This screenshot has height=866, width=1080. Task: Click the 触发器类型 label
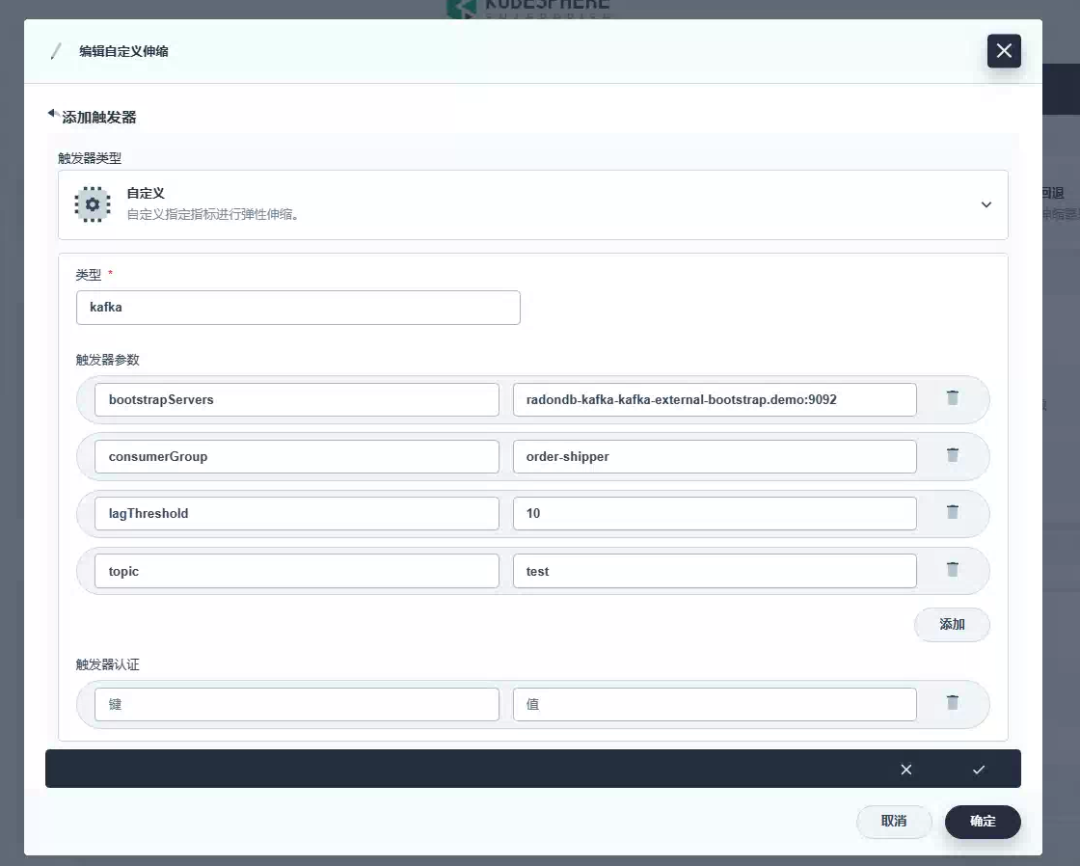coord(90,158)
